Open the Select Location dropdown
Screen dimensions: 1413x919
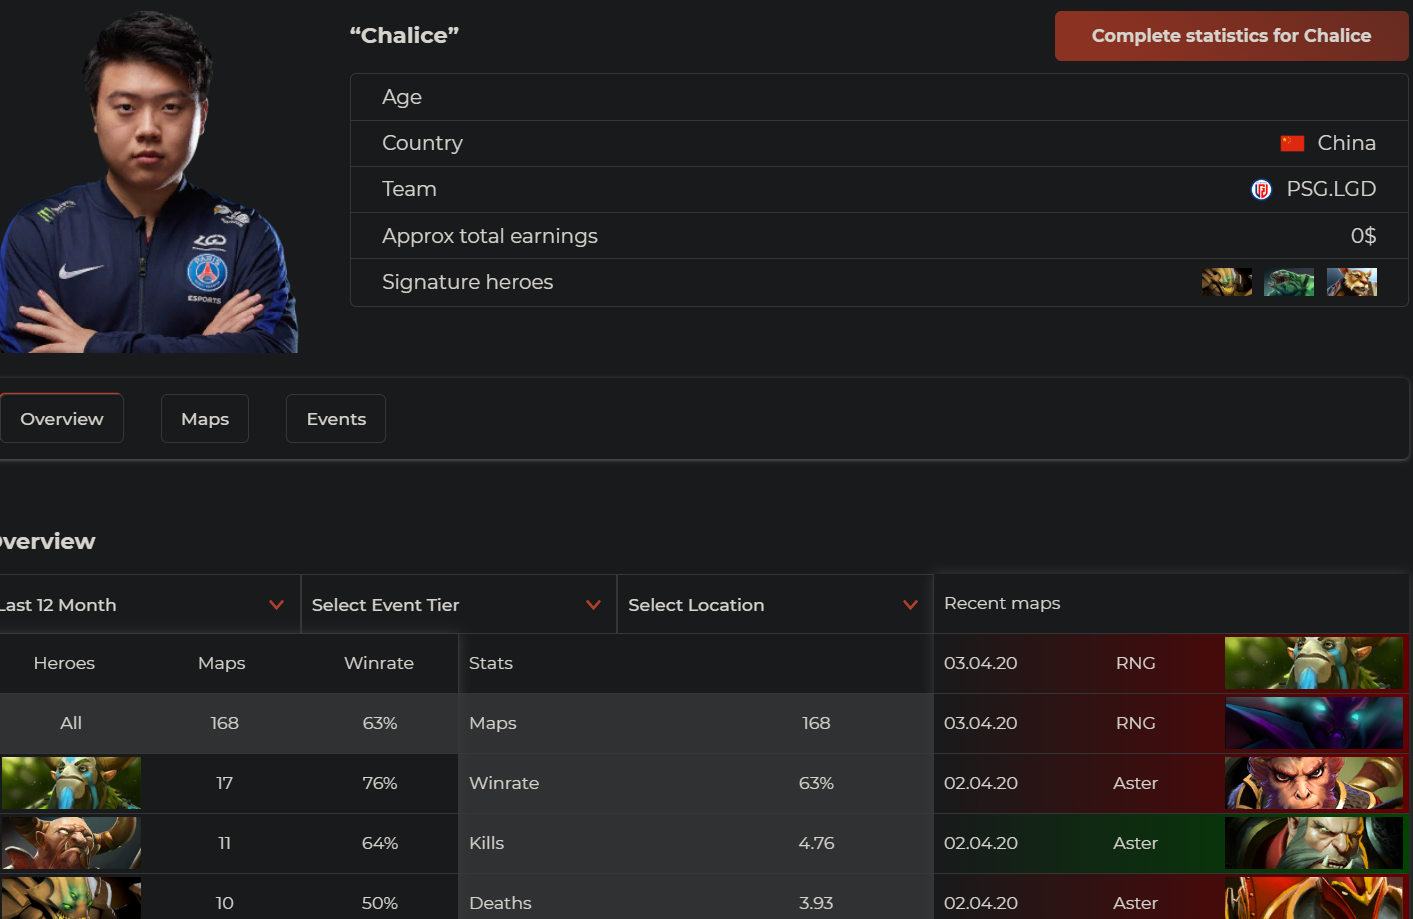[x=773, y=605]
